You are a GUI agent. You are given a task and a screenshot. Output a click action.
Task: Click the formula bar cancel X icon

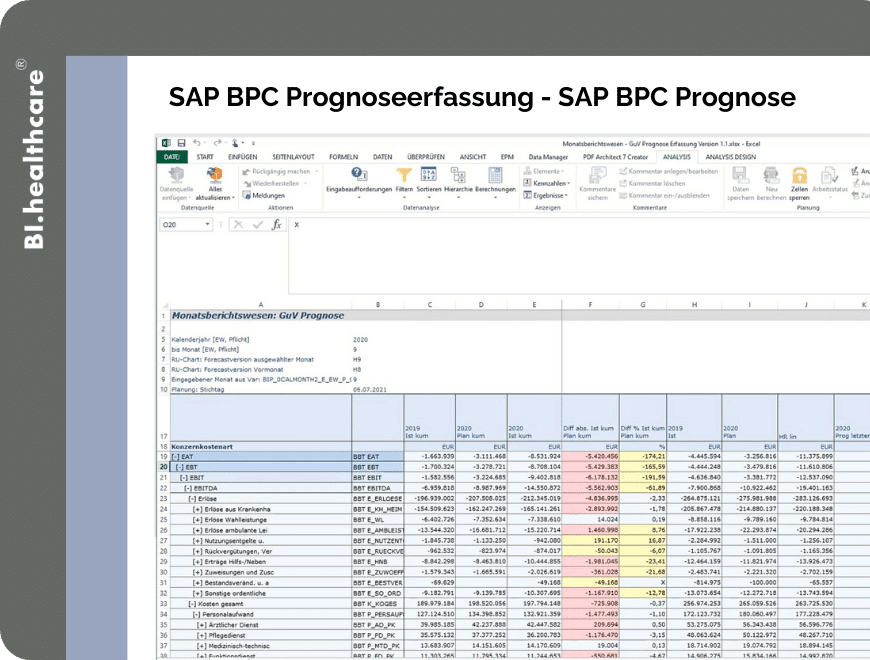pos(238,225)
